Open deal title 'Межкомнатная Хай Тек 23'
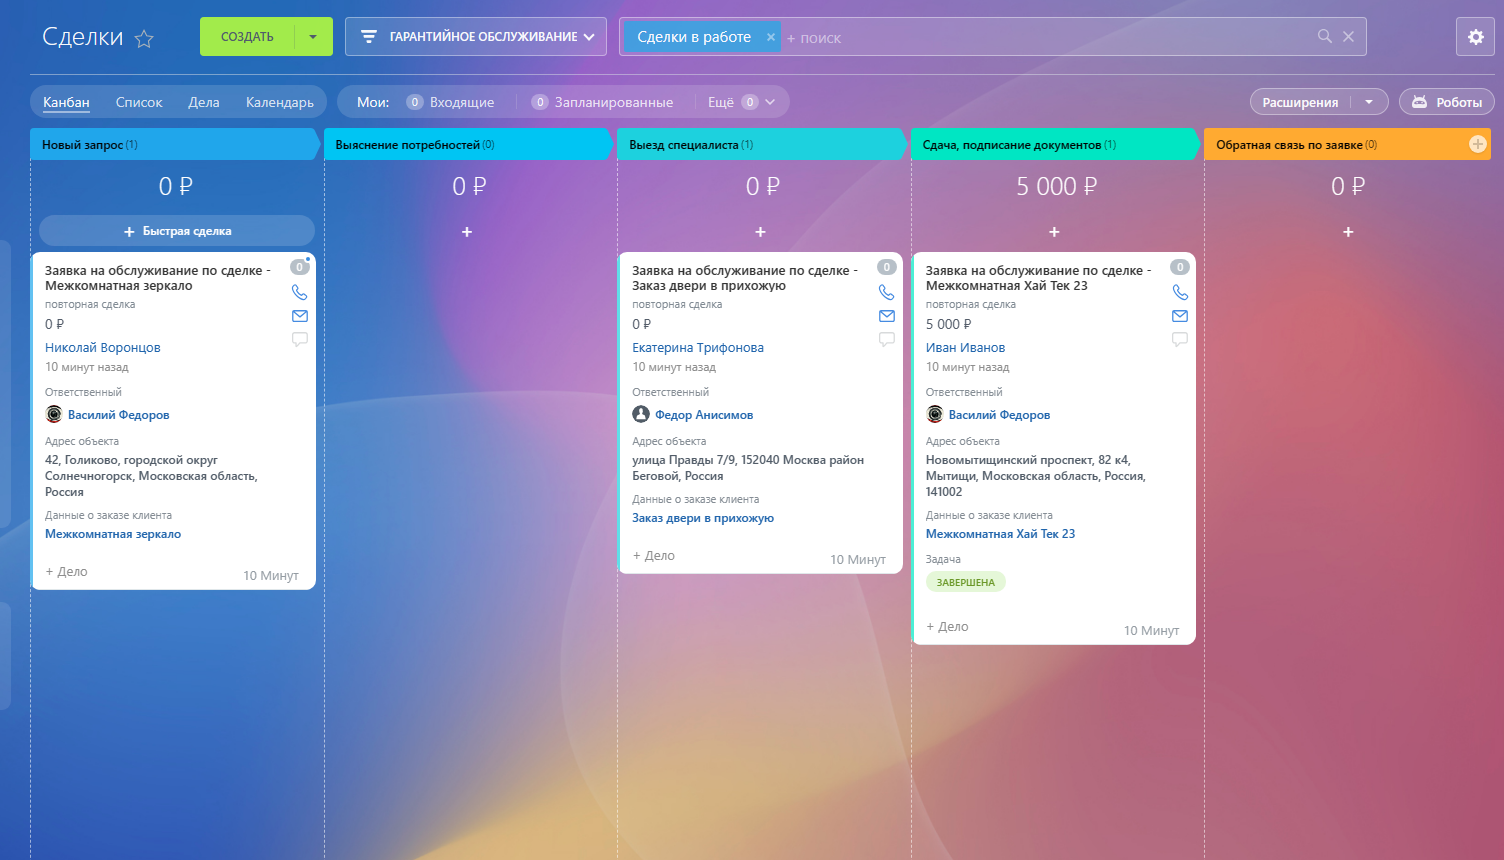The image size is (1504, 860). 1039,278
